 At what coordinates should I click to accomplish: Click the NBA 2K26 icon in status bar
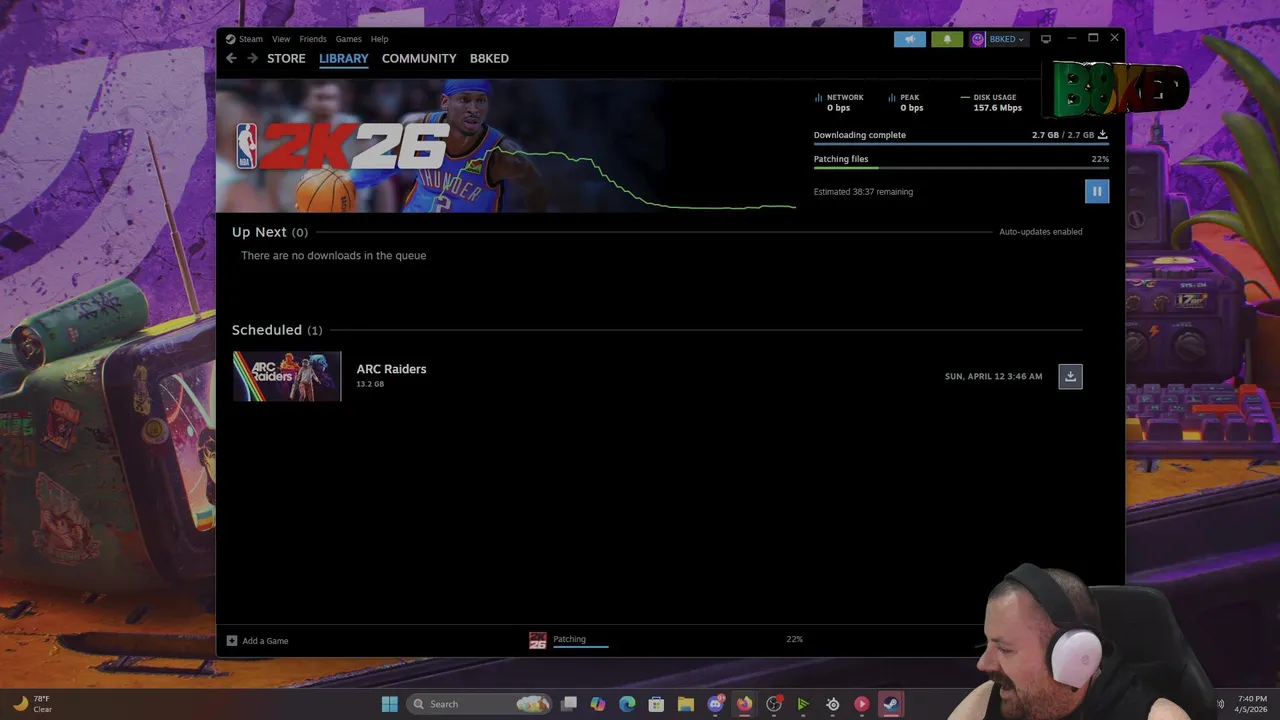click(538, 640)
